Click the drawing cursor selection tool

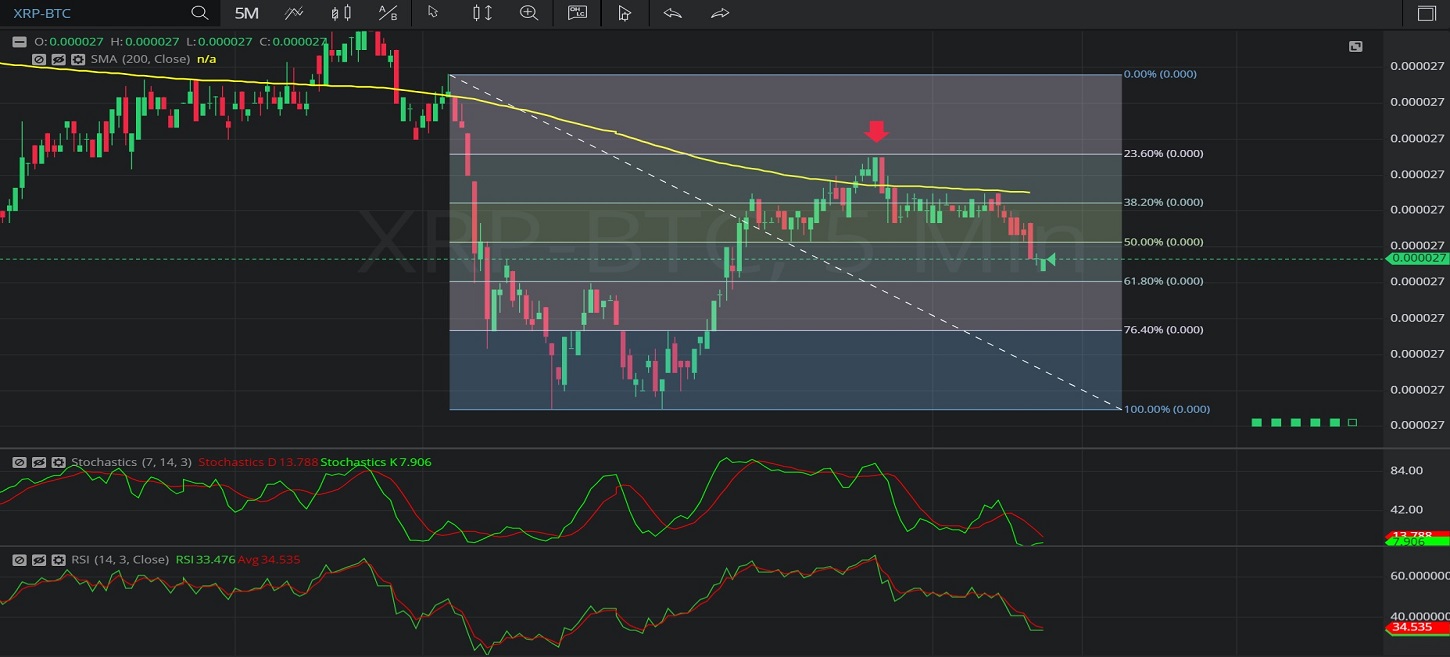point(624,13)
